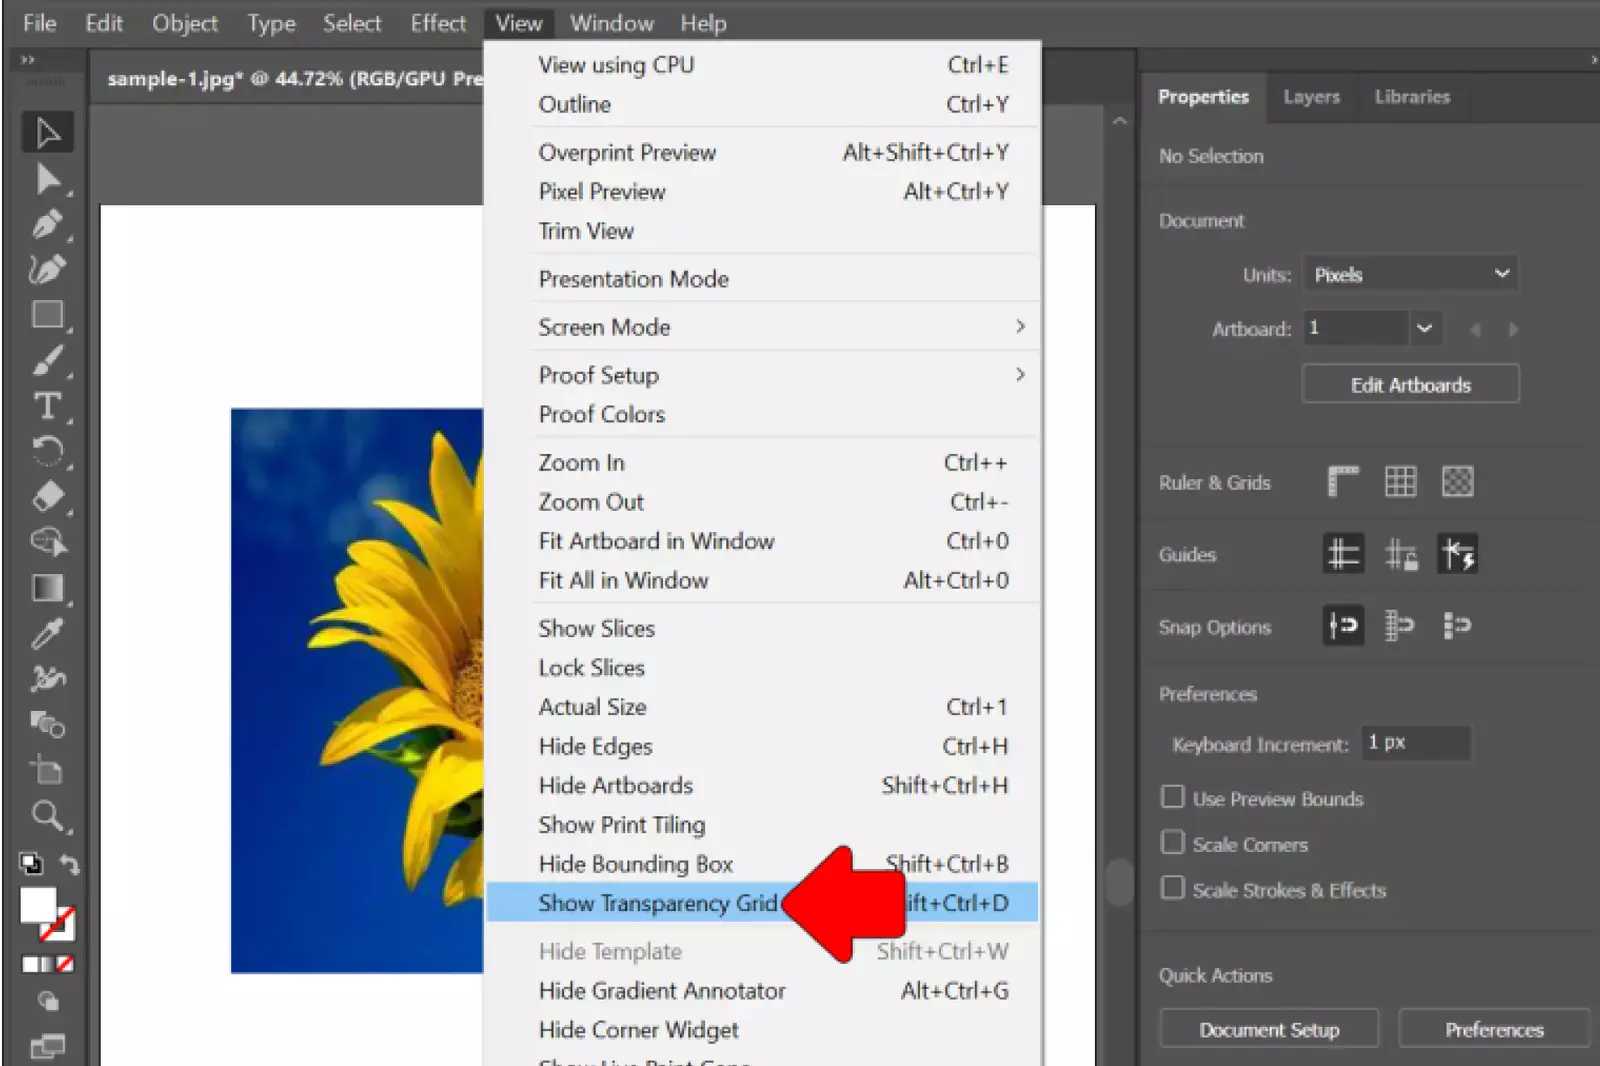Screen dimensions: 1600x1066
Task: Click the Edit Artboards button
Action: click(x=1410, y=384)
